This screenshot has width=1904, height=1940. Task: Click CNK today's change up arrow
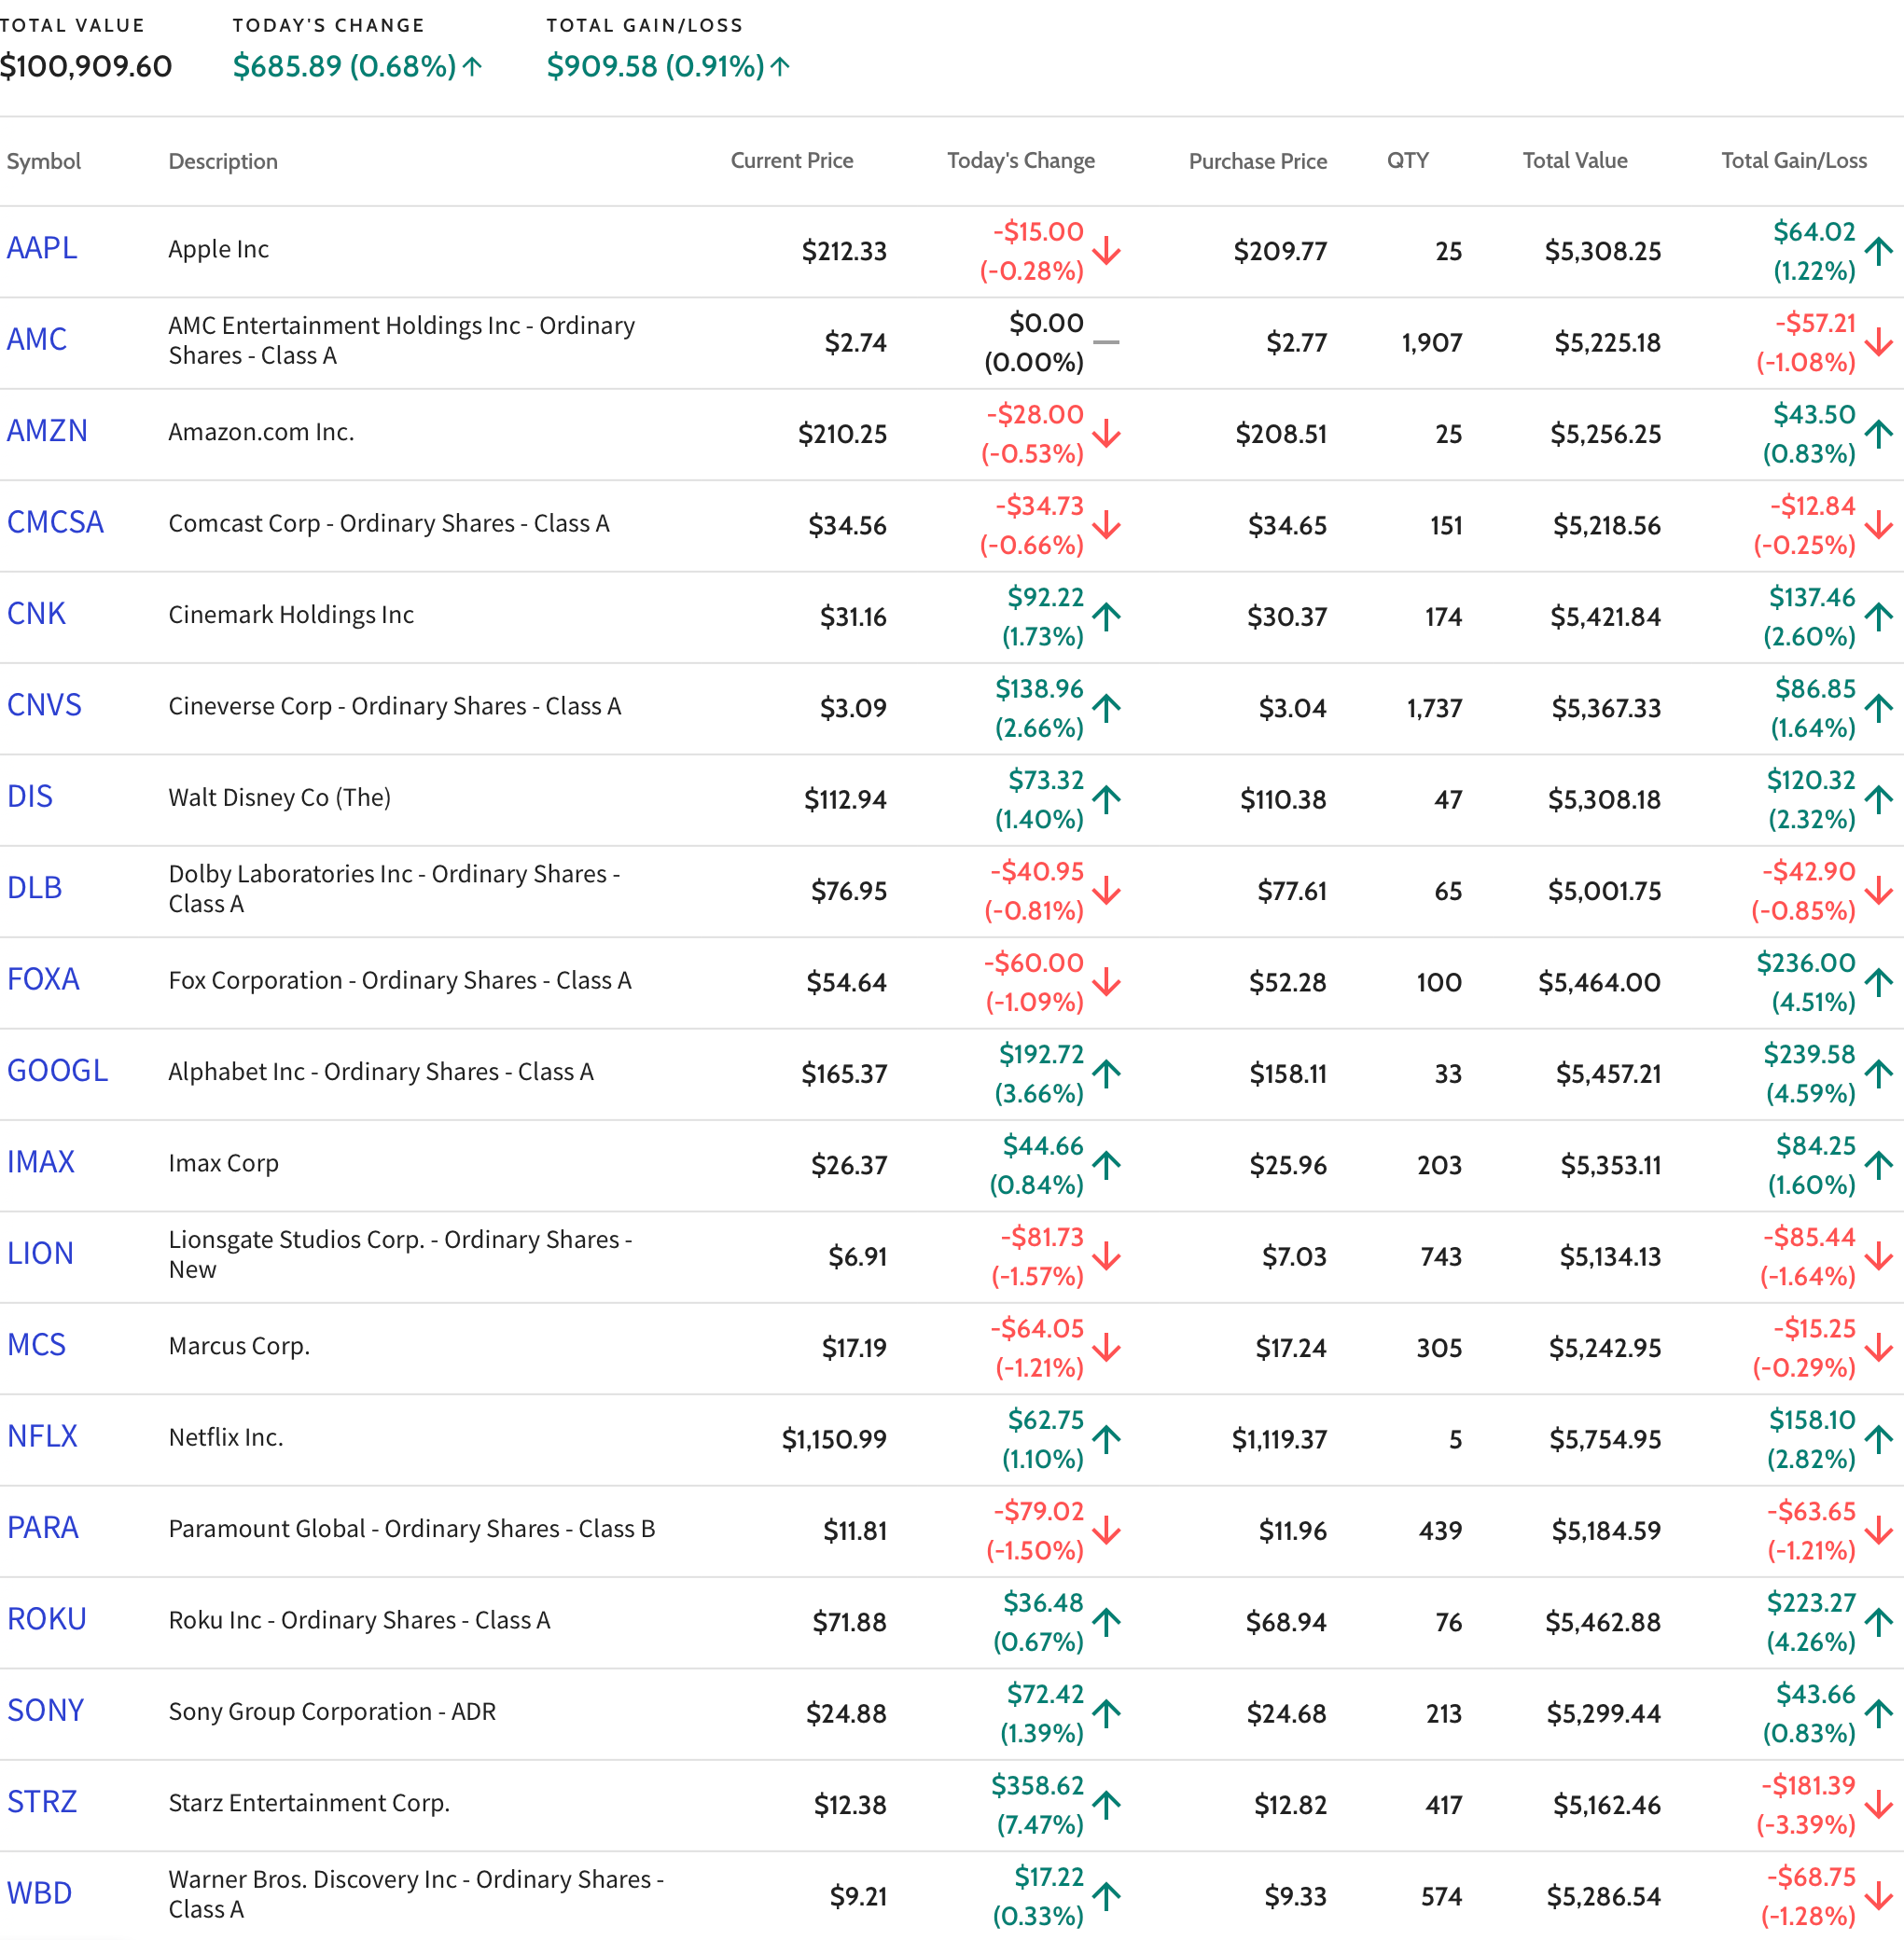(x=1106, y=616)
